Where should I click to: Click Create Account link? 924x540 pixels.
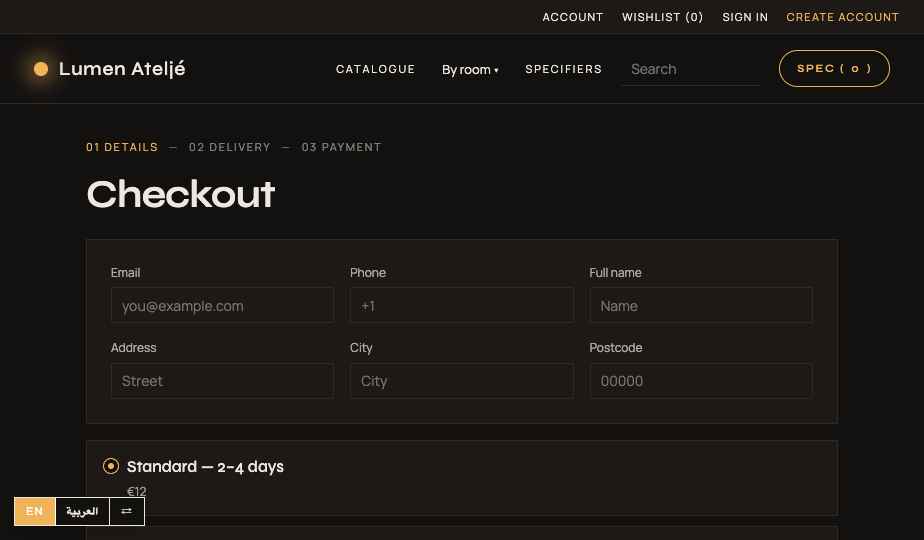point(842,17)
